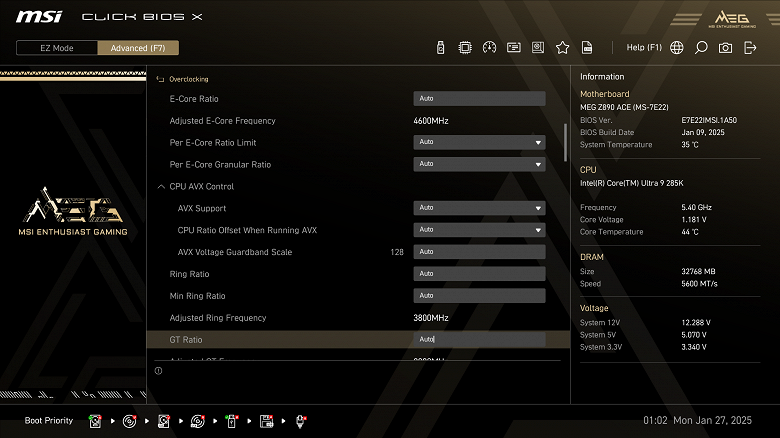This screenshot has height=438, width=780.
Task: Click the first boot priority device icon
Action: click(x=95, y=421)
